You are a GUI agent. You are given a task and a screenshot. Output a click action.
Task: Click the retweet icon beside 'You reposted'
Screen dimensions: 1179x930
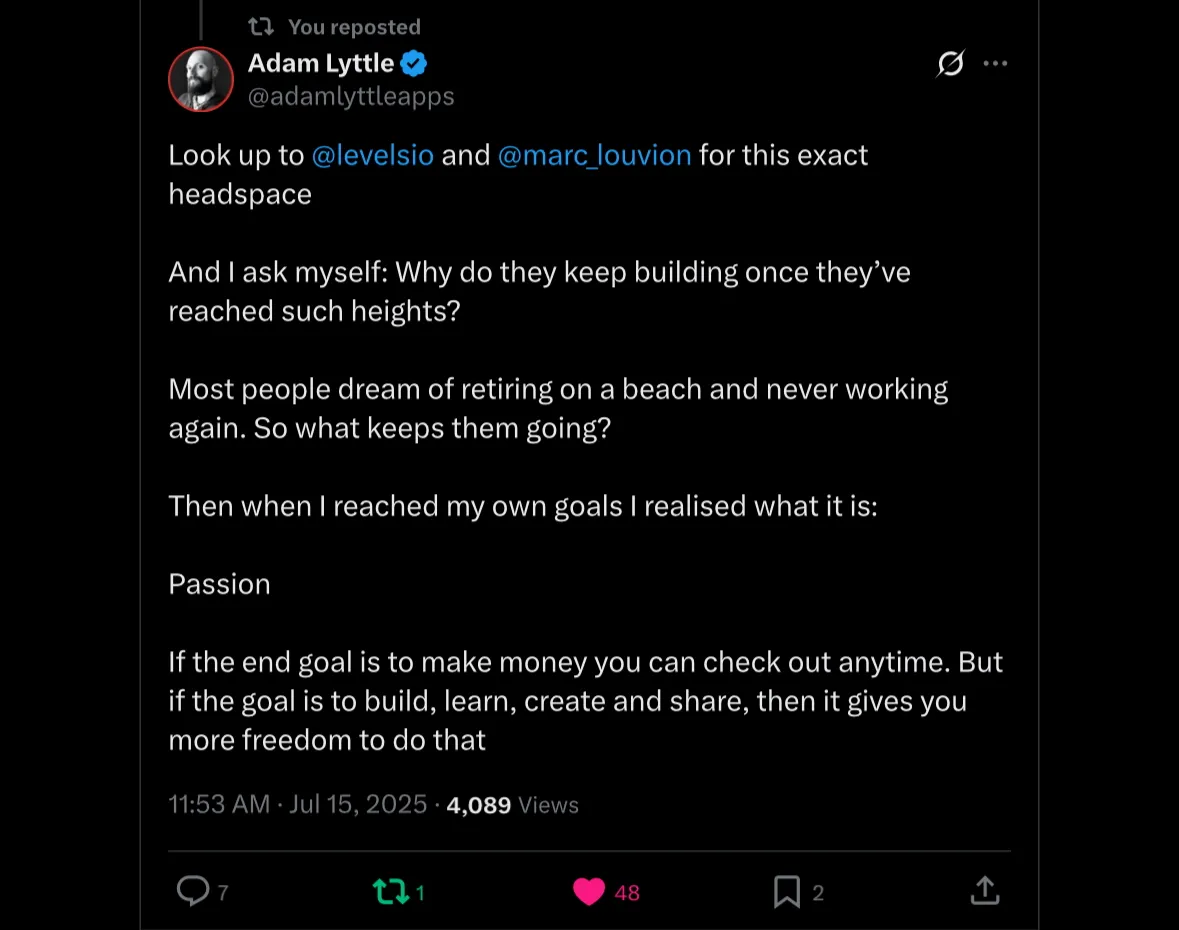pos(262,26)
